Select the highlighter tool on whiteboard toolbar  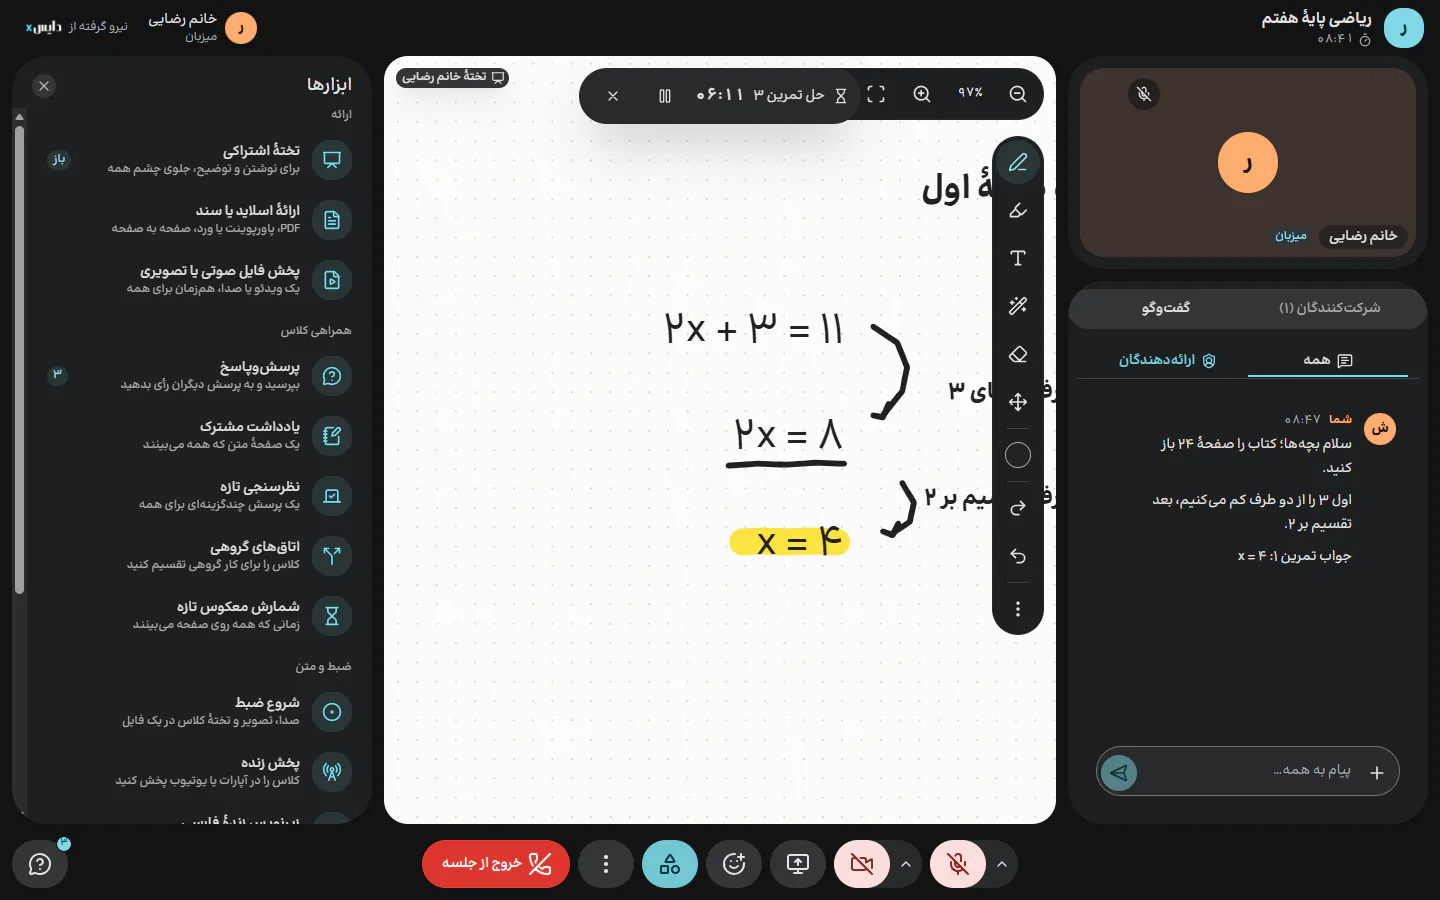(x=1018, y=210)
